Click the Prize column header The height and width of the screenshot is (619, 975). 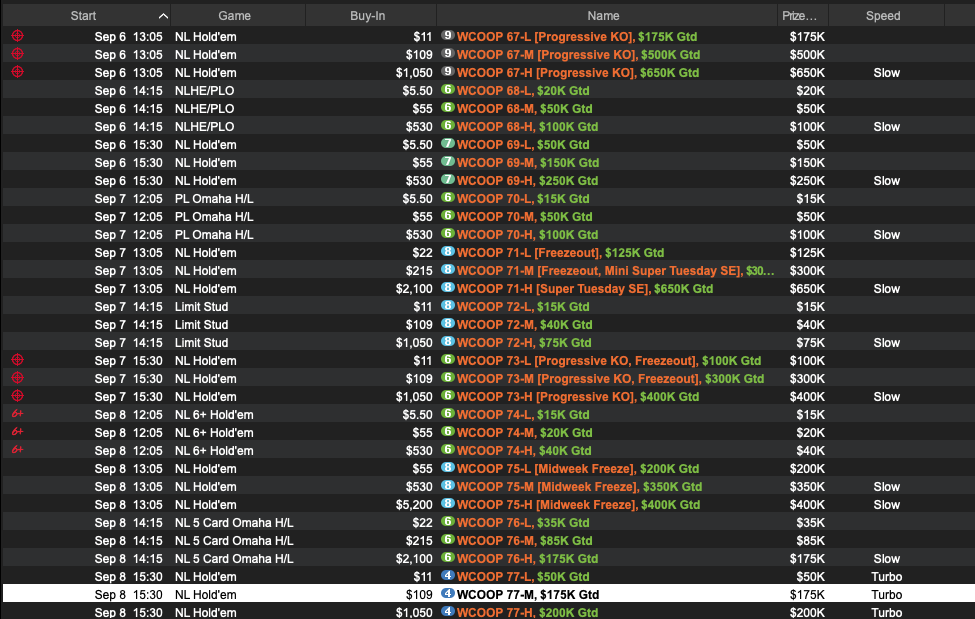803,16
